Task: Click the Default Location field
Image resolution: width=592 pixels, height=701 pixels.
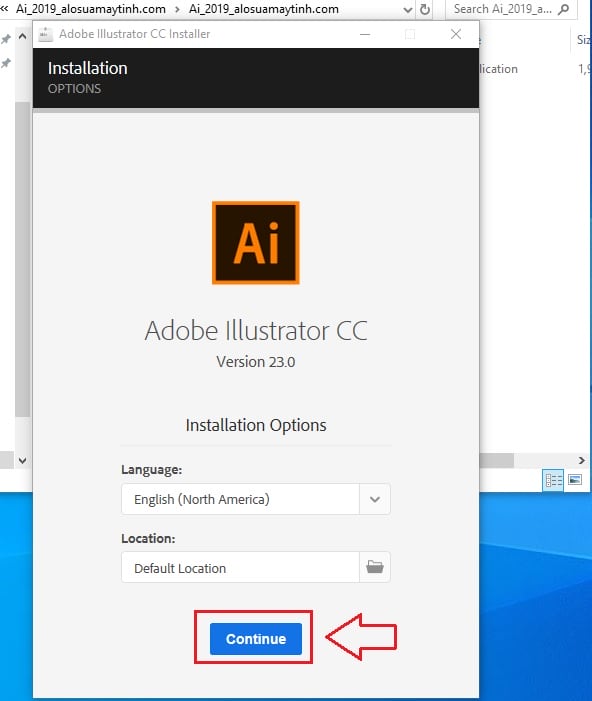Action: (x=240, y=567)
